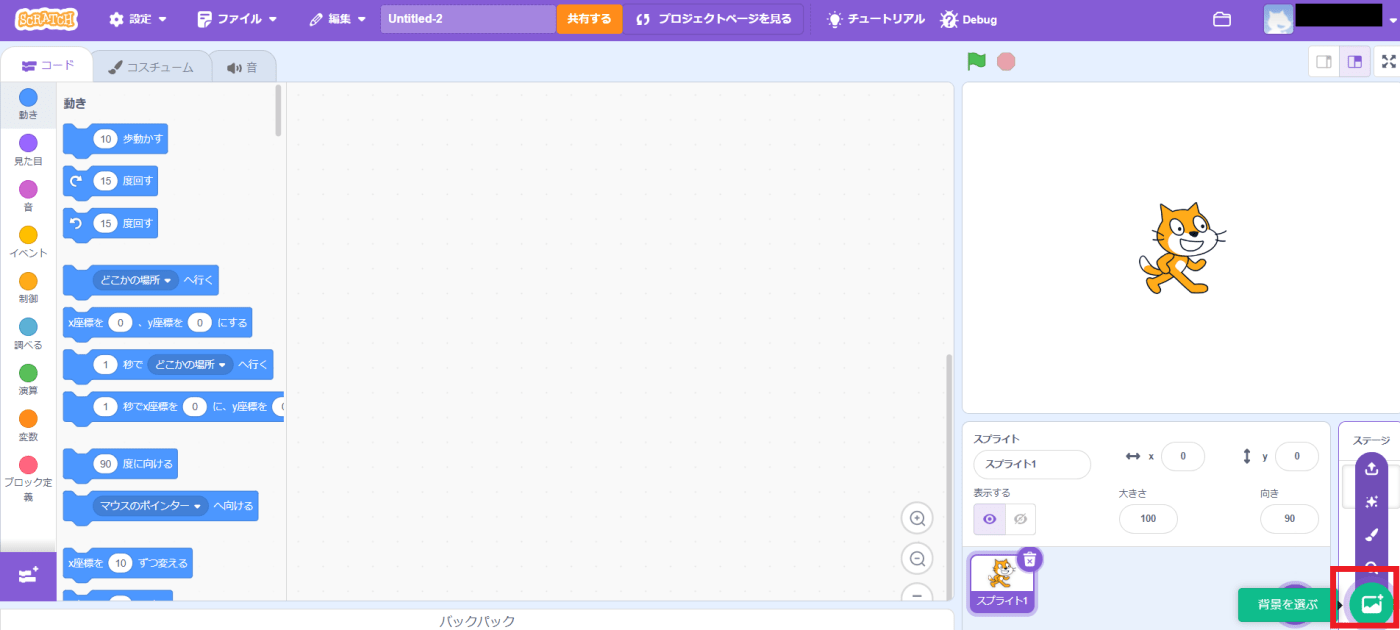Image resolution: width=1400 pixels, height=630 pixels.
Task: Switch to the コスチューム tab
Action: coord(152,67)
